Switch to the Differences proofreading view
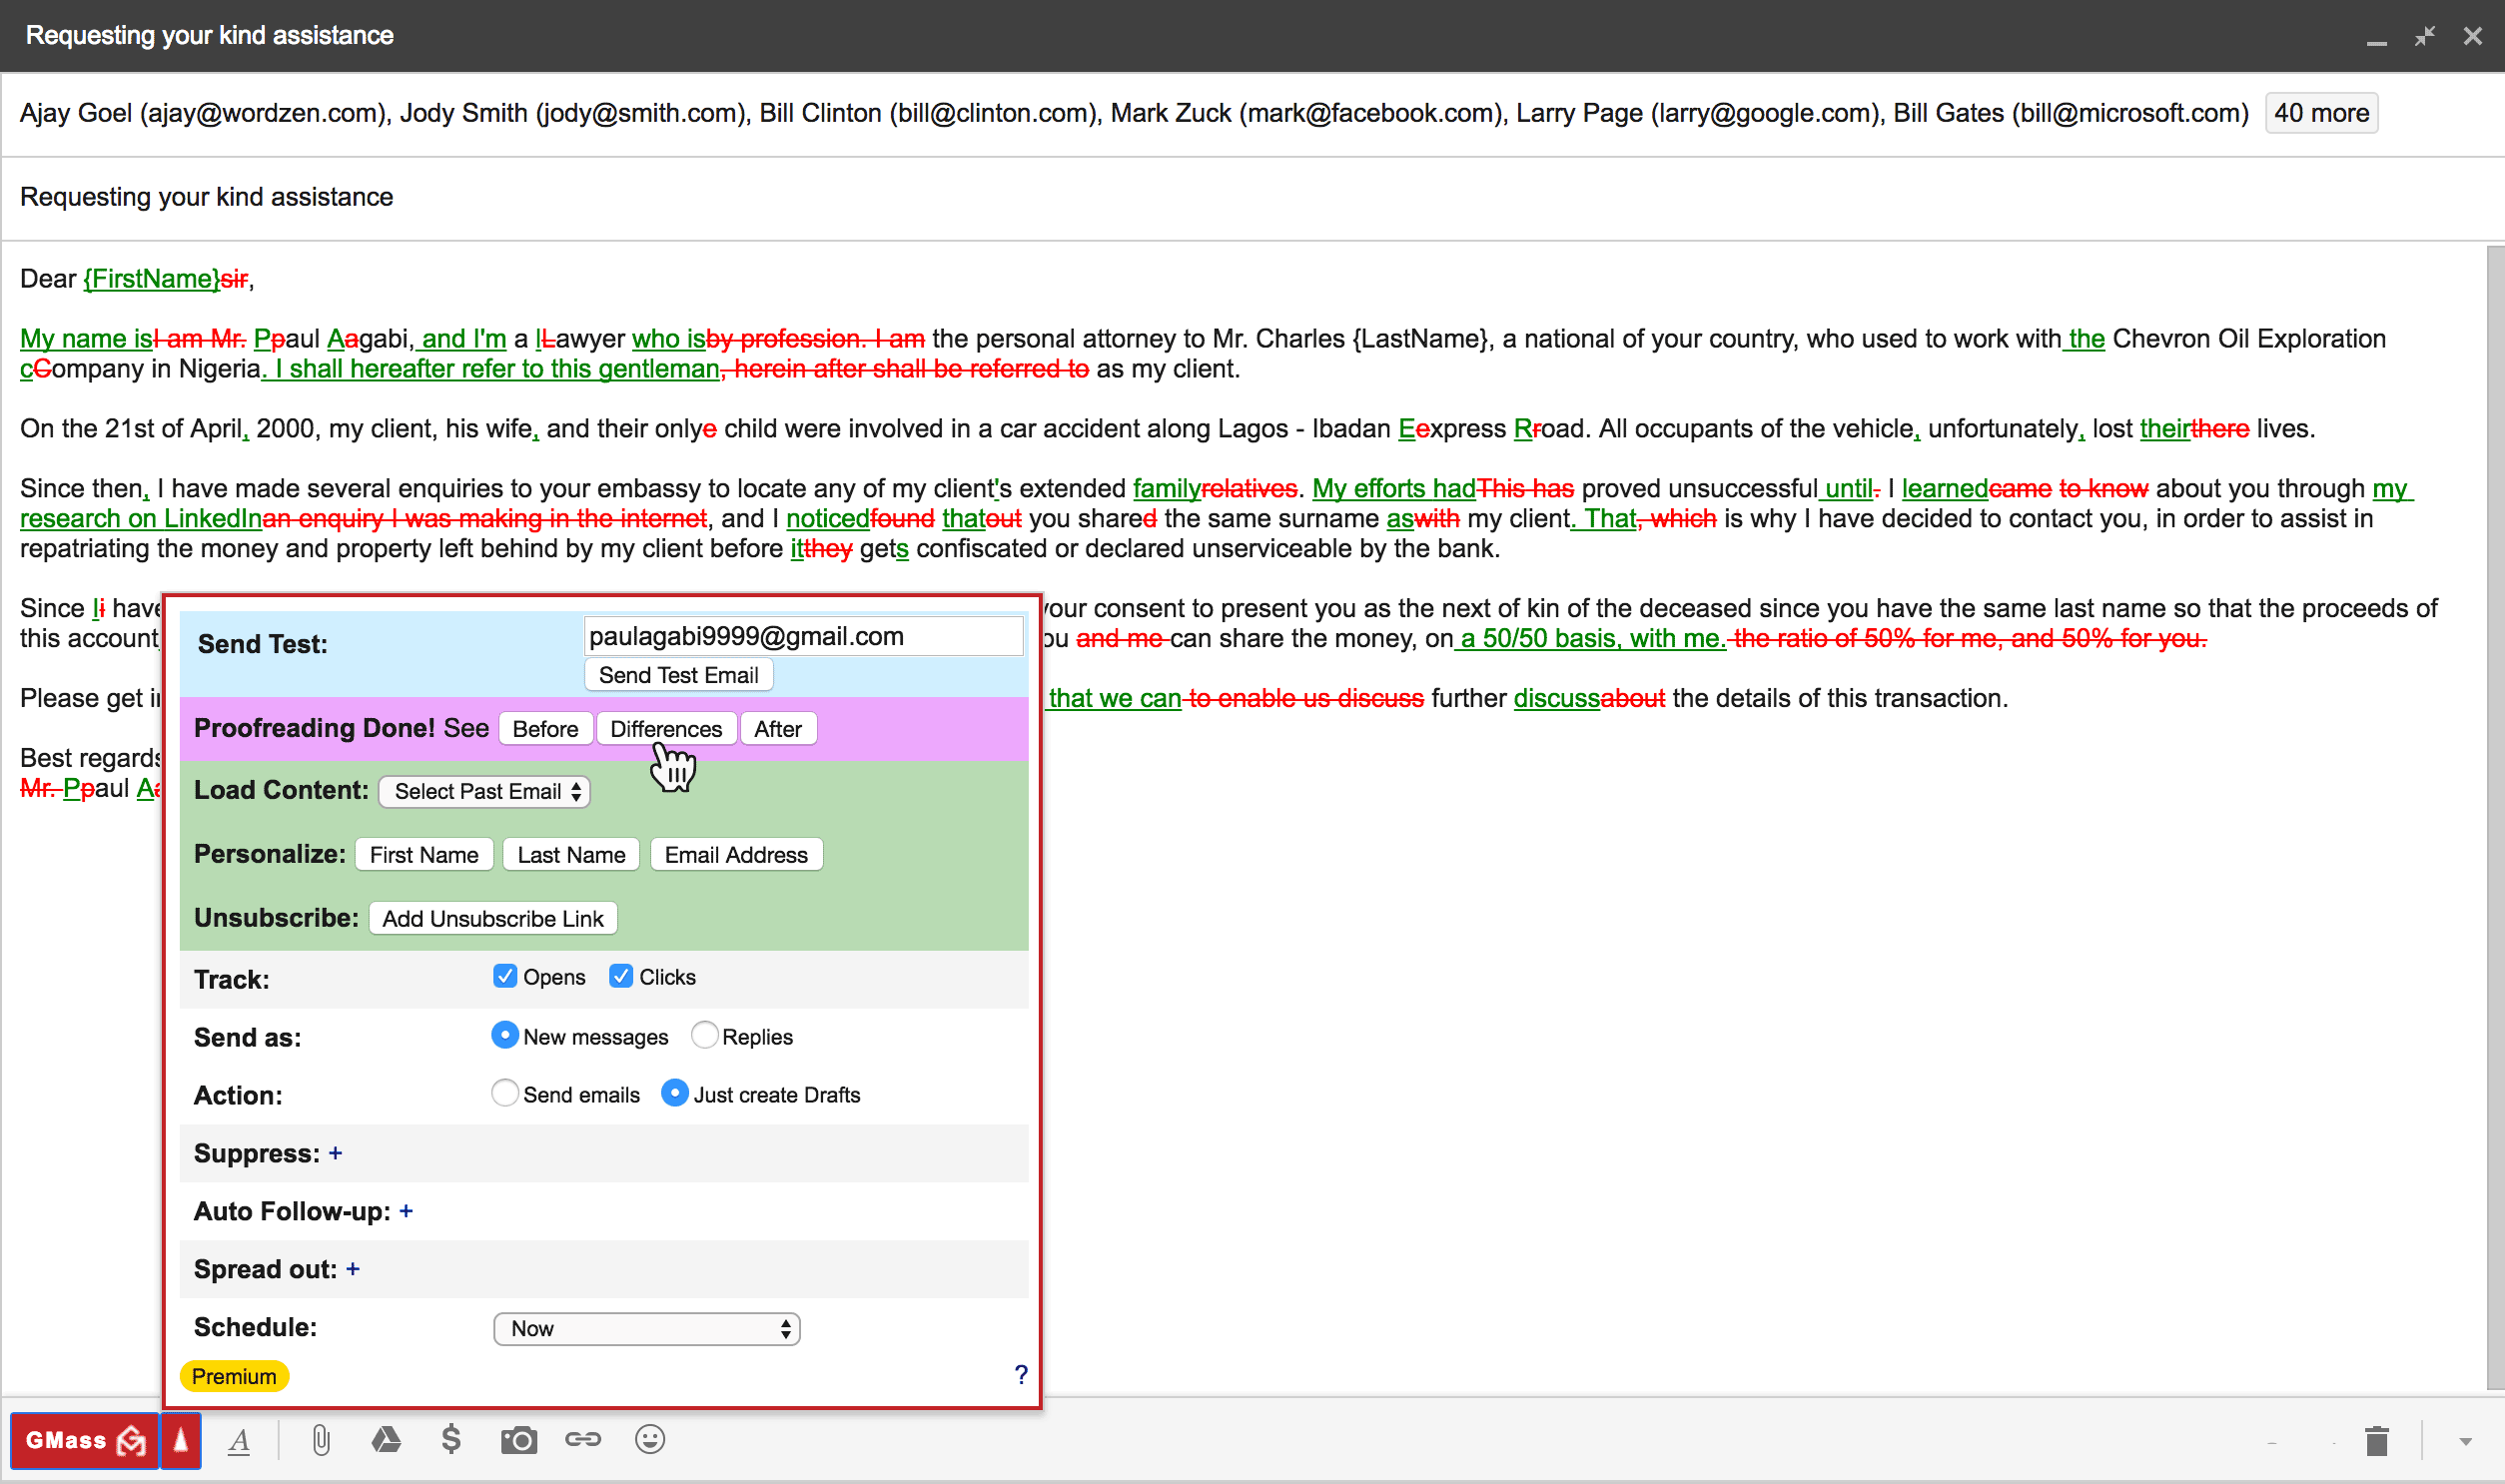 (x=666, y=728)
